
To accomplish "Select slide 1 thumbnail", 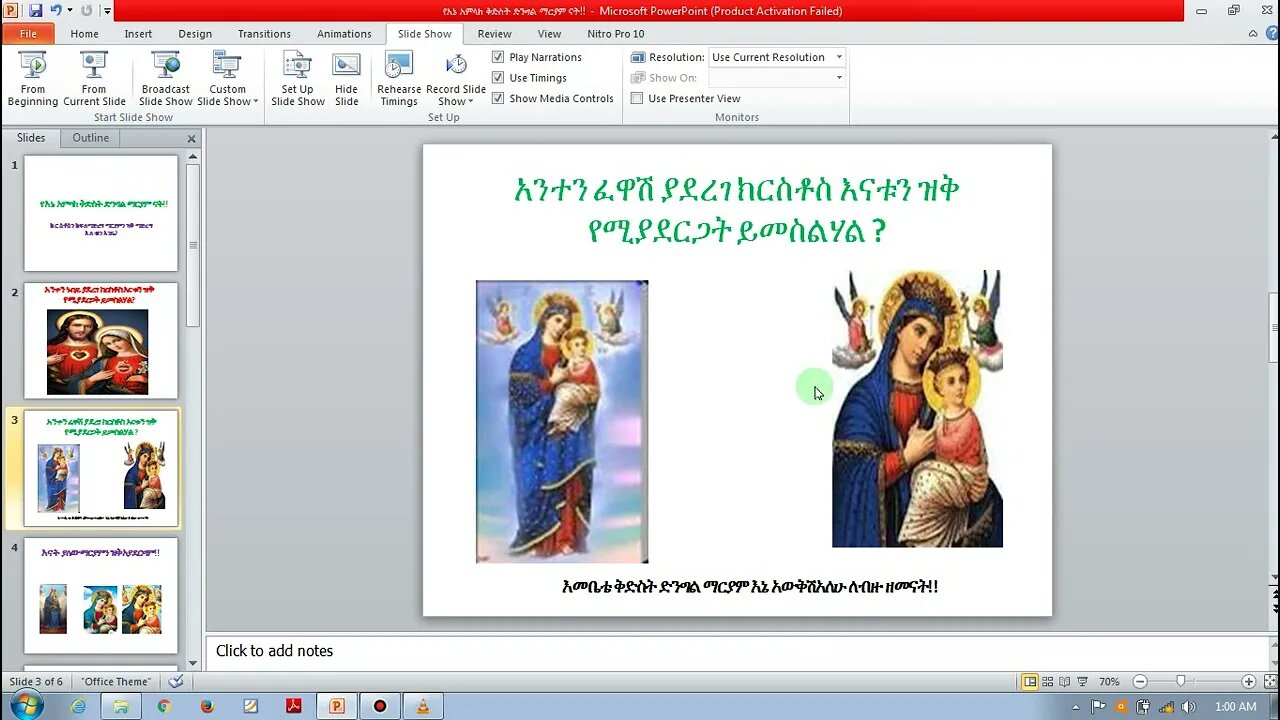I will 101,213.
